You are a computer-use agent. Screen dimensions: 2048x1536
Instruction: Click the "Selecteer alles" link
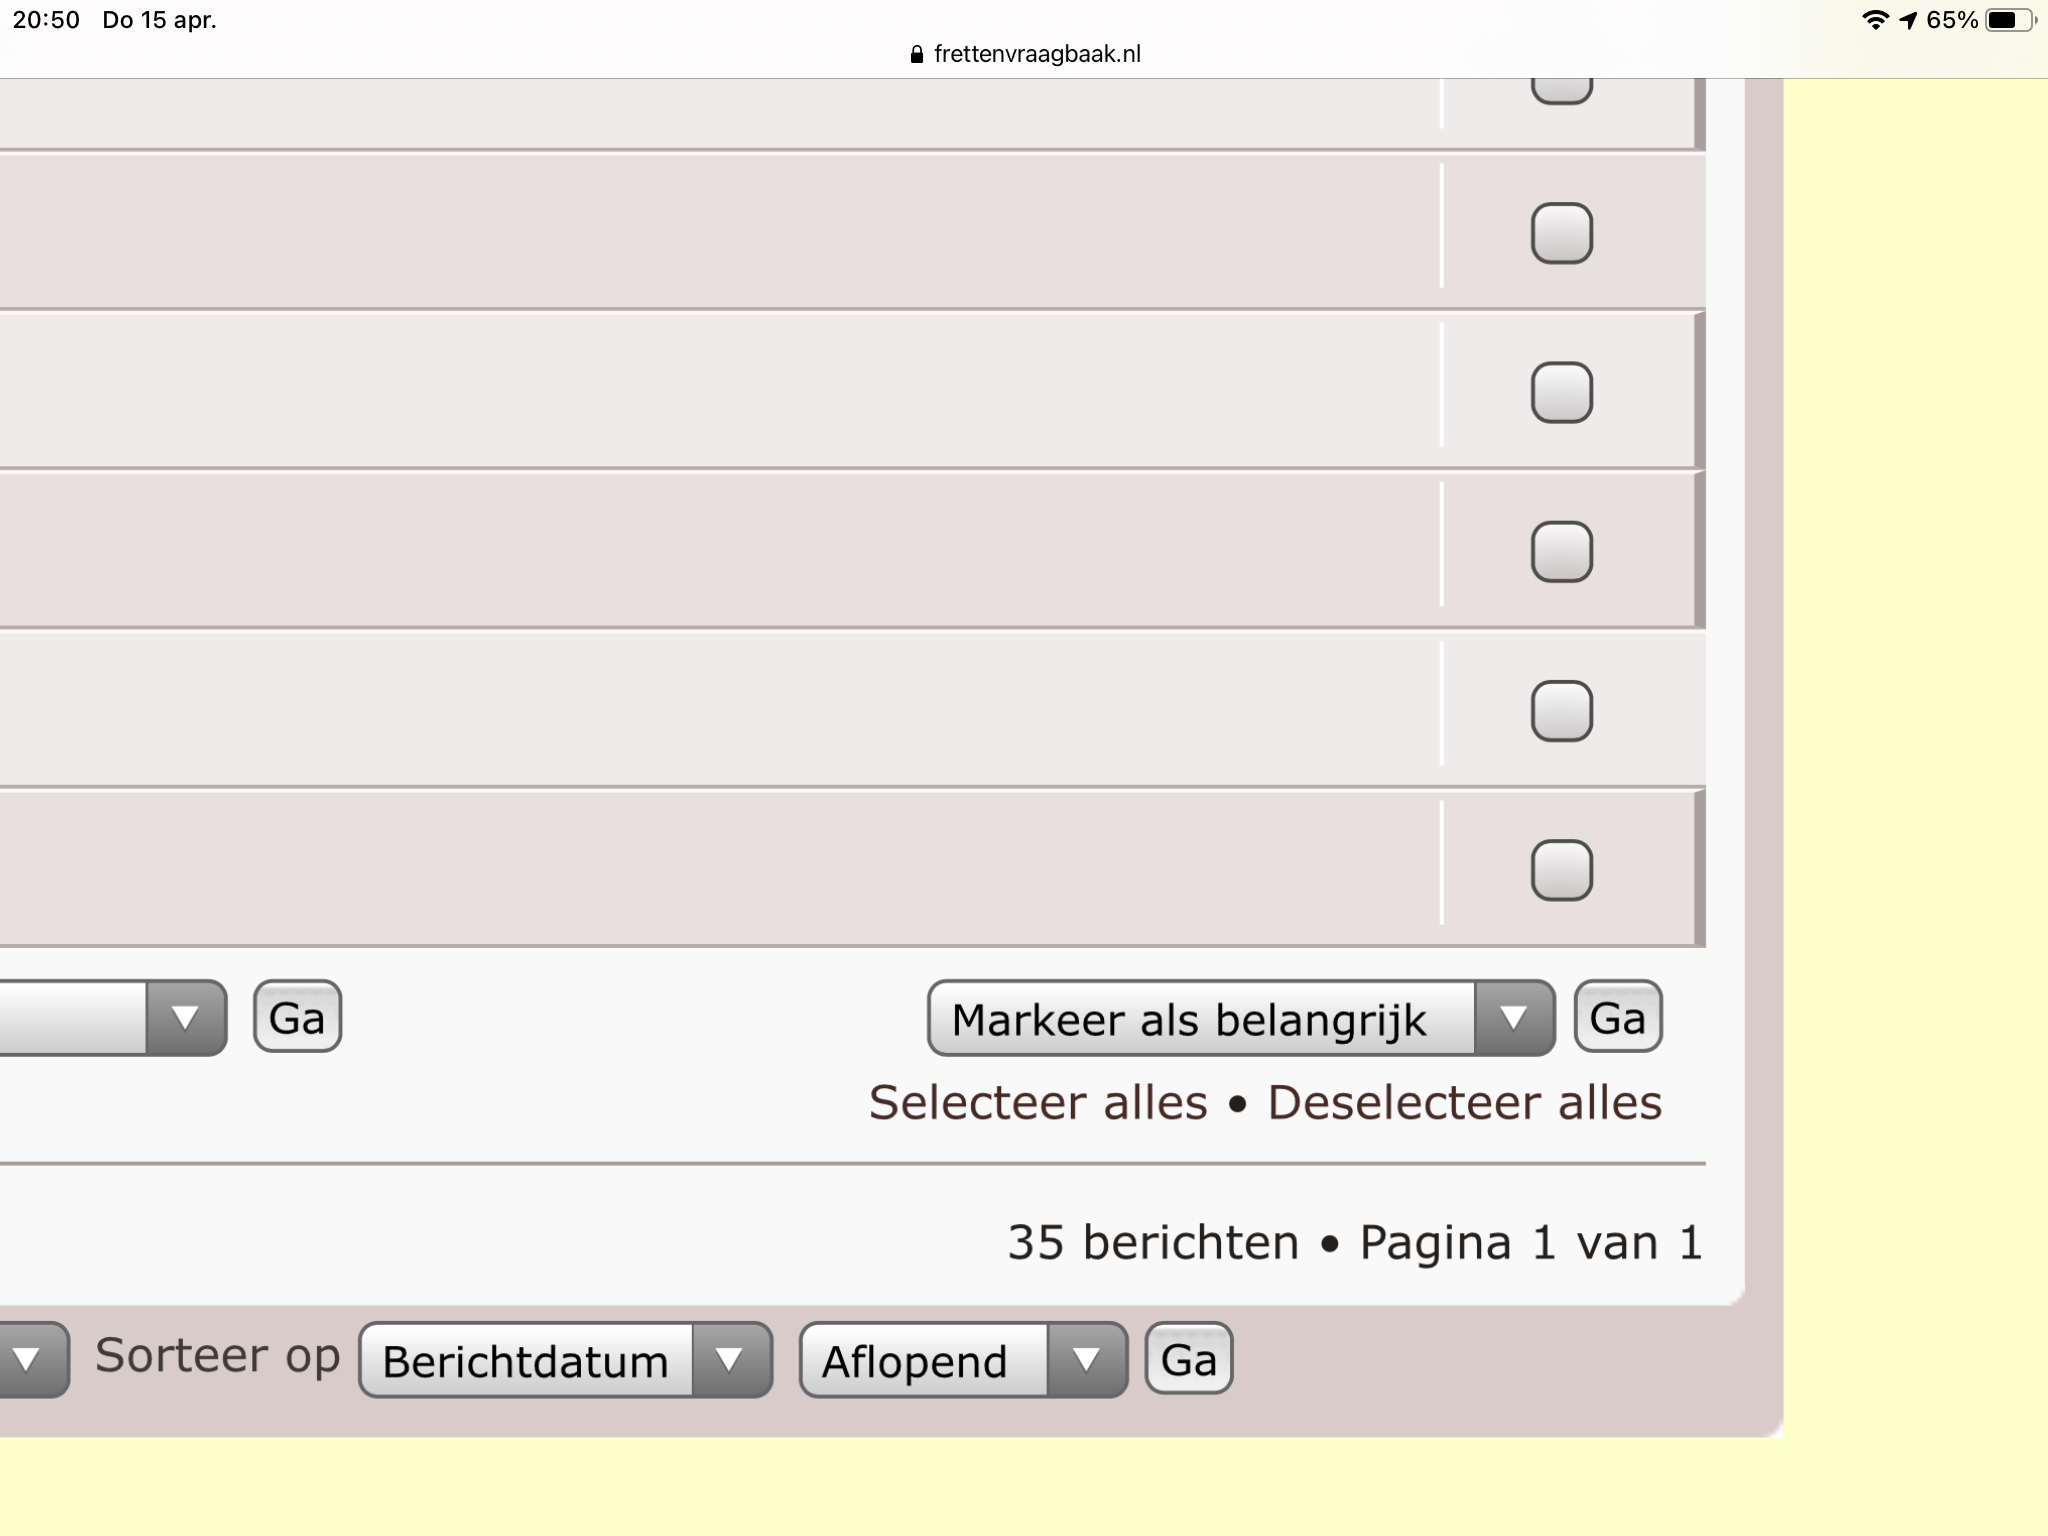pos(1038,1103)
